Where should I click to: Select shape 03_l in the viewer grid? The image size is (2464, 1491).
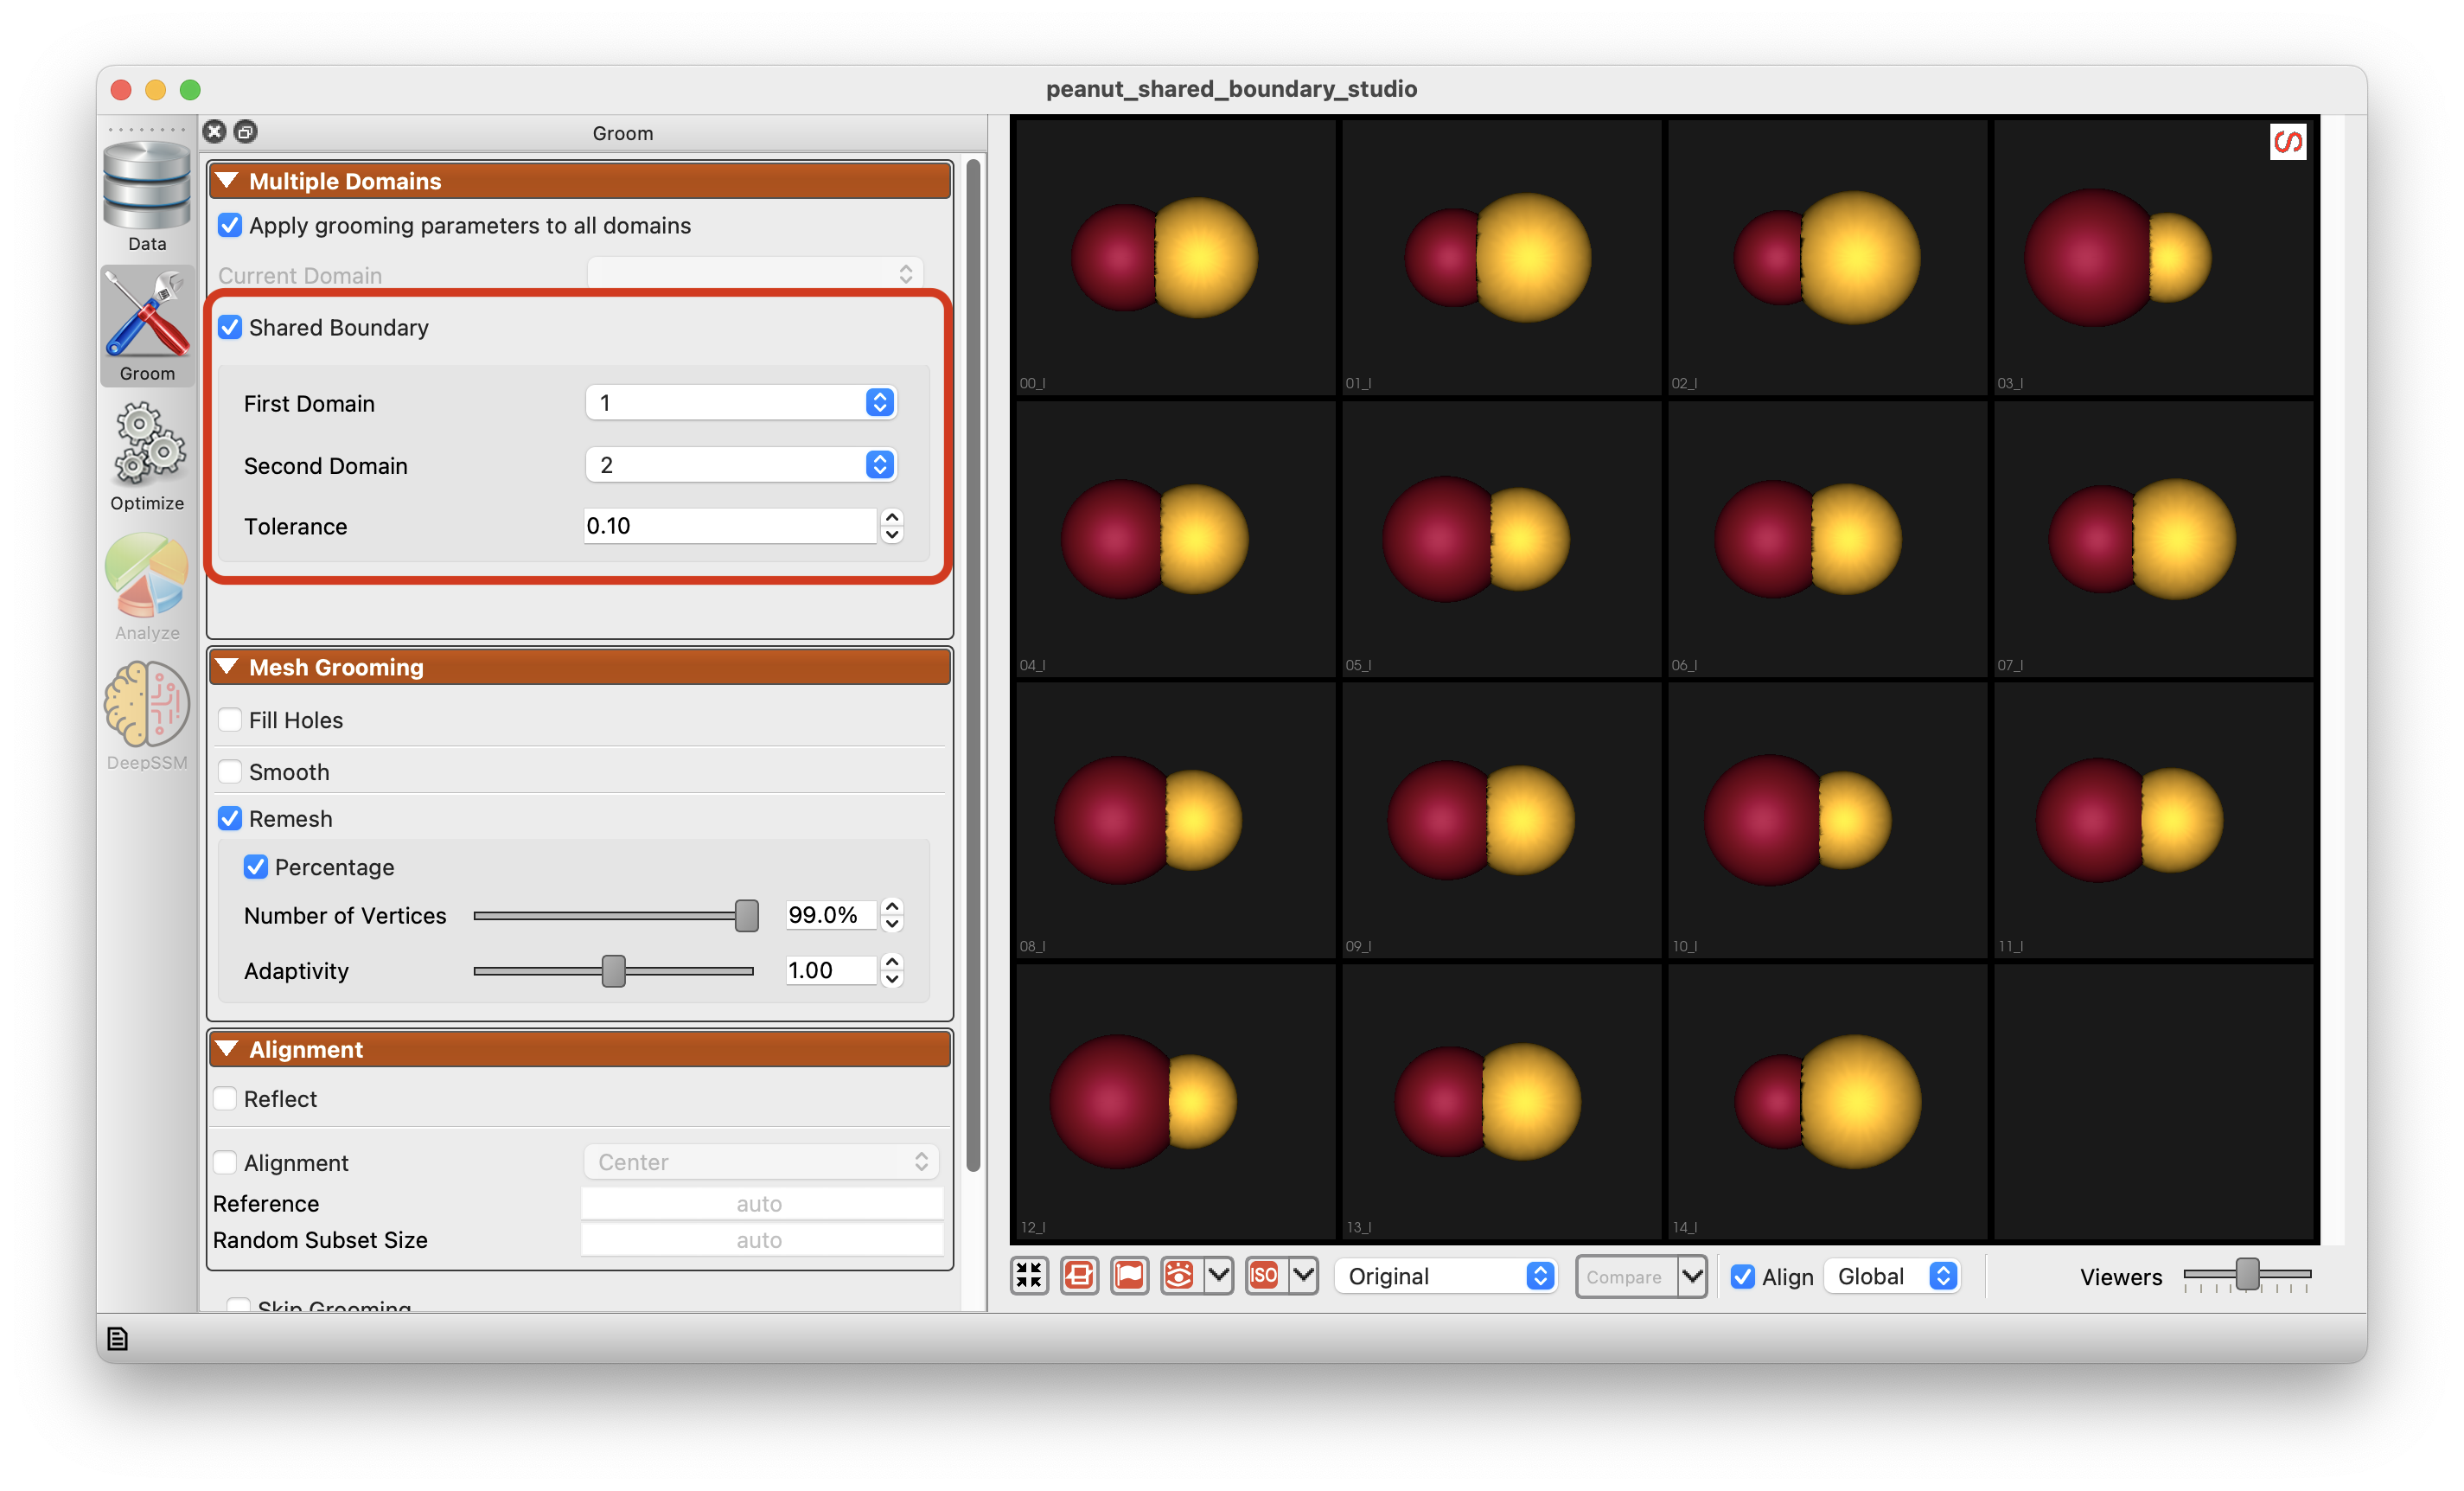pyautogui.click(x=2153, y=257)
